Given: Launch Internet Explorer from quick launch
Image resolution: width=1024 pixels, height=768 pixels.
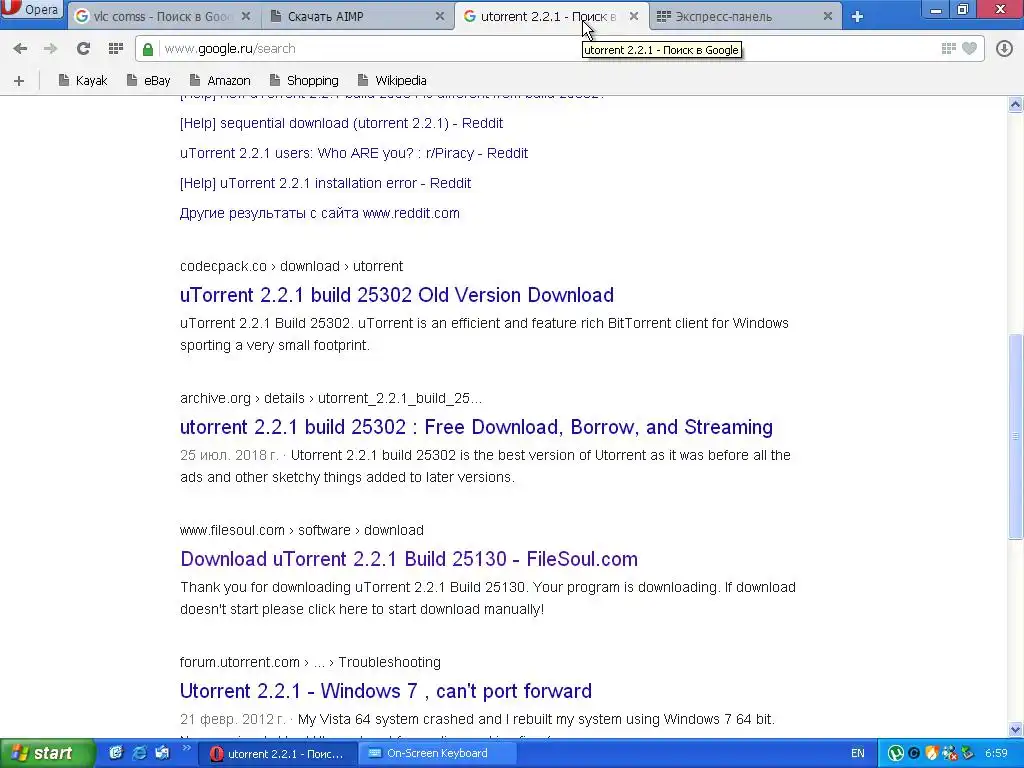Looking at the screenshot, I should click(139, 753).
